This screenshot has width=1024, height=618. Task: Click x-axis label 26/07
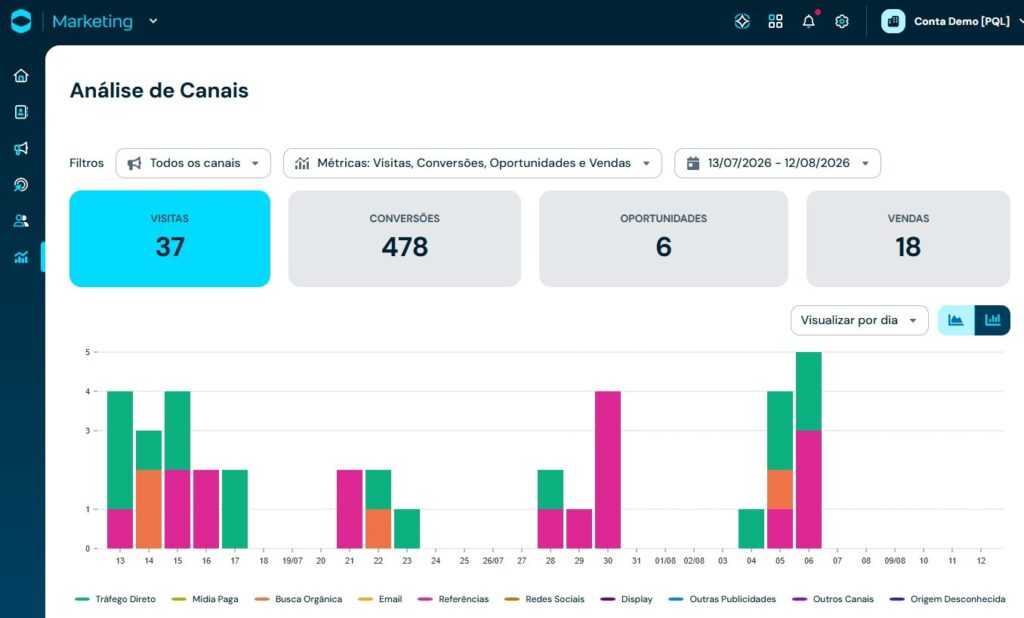click(x=493, y=561)
